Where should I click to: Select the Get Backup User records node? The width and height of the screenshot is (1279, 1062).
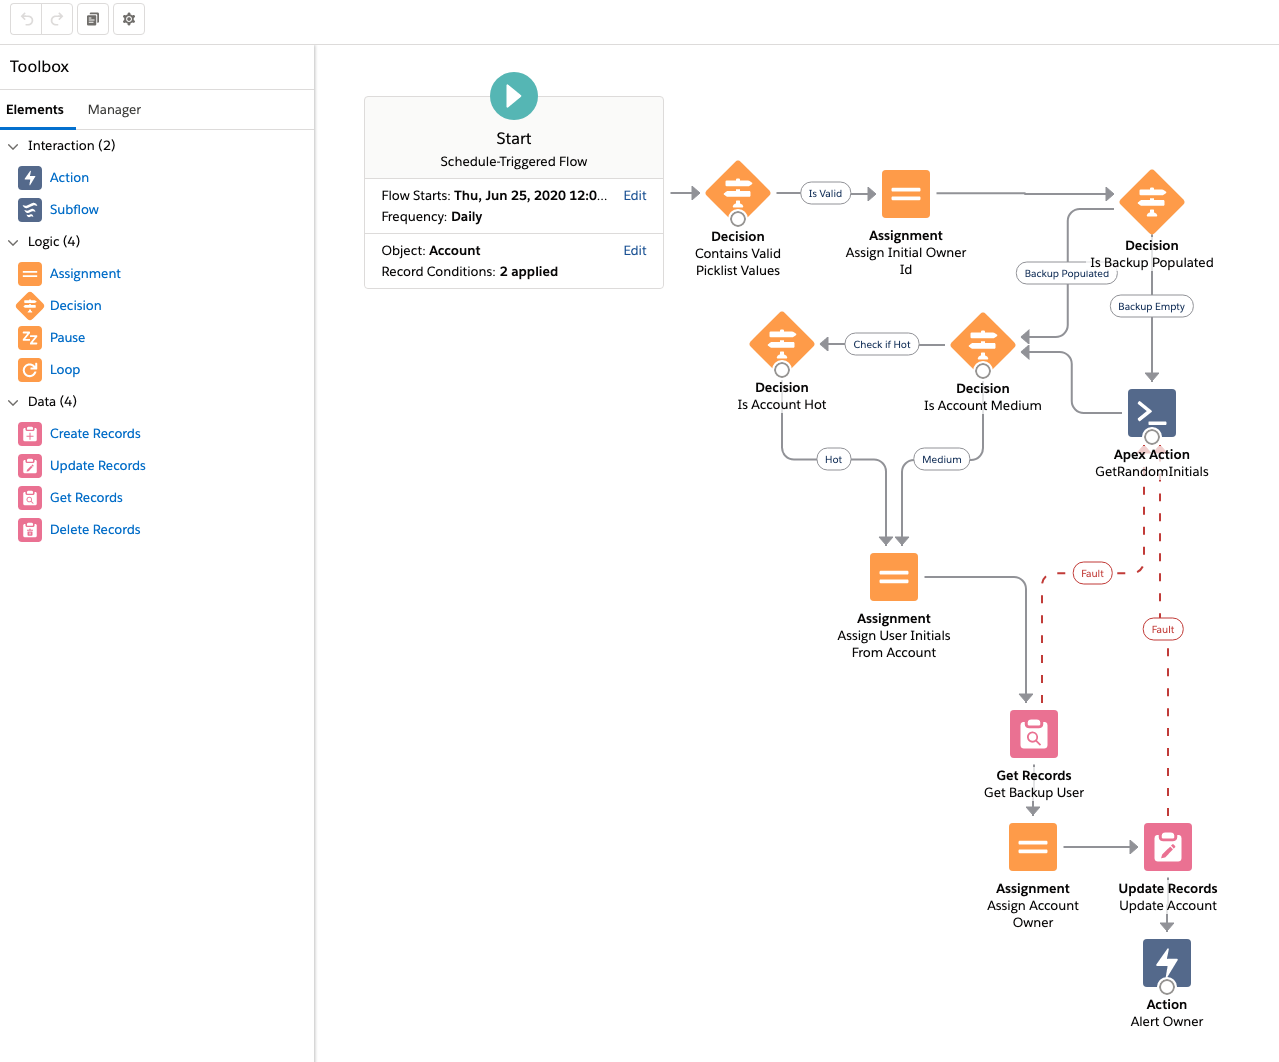click(1033, 734)
